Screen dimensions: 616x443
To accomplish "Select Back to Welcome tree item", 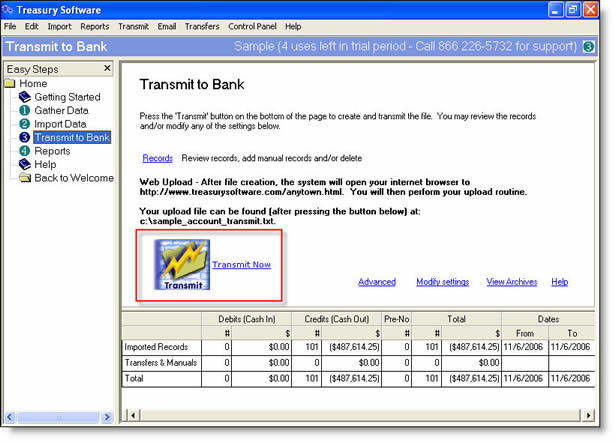I will (74, 178).
